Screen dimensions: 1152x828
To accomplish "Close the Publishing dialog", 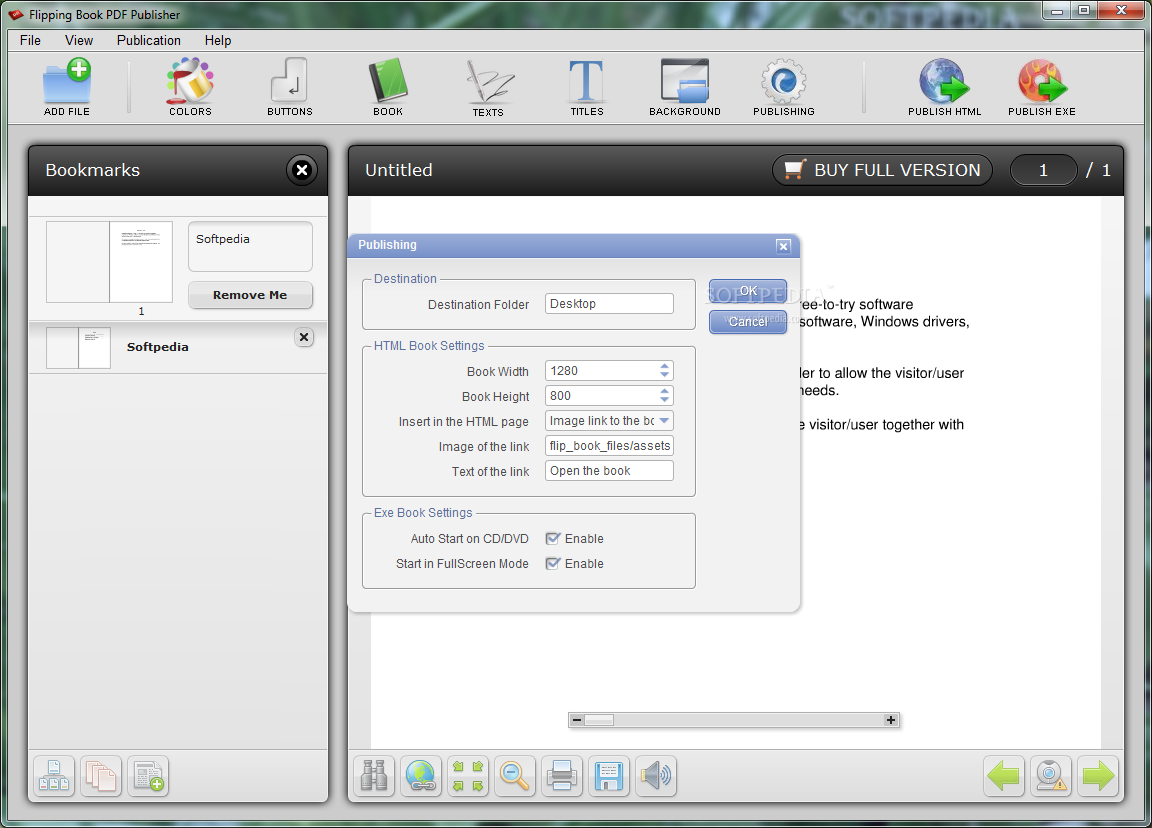I will (783, 246).
